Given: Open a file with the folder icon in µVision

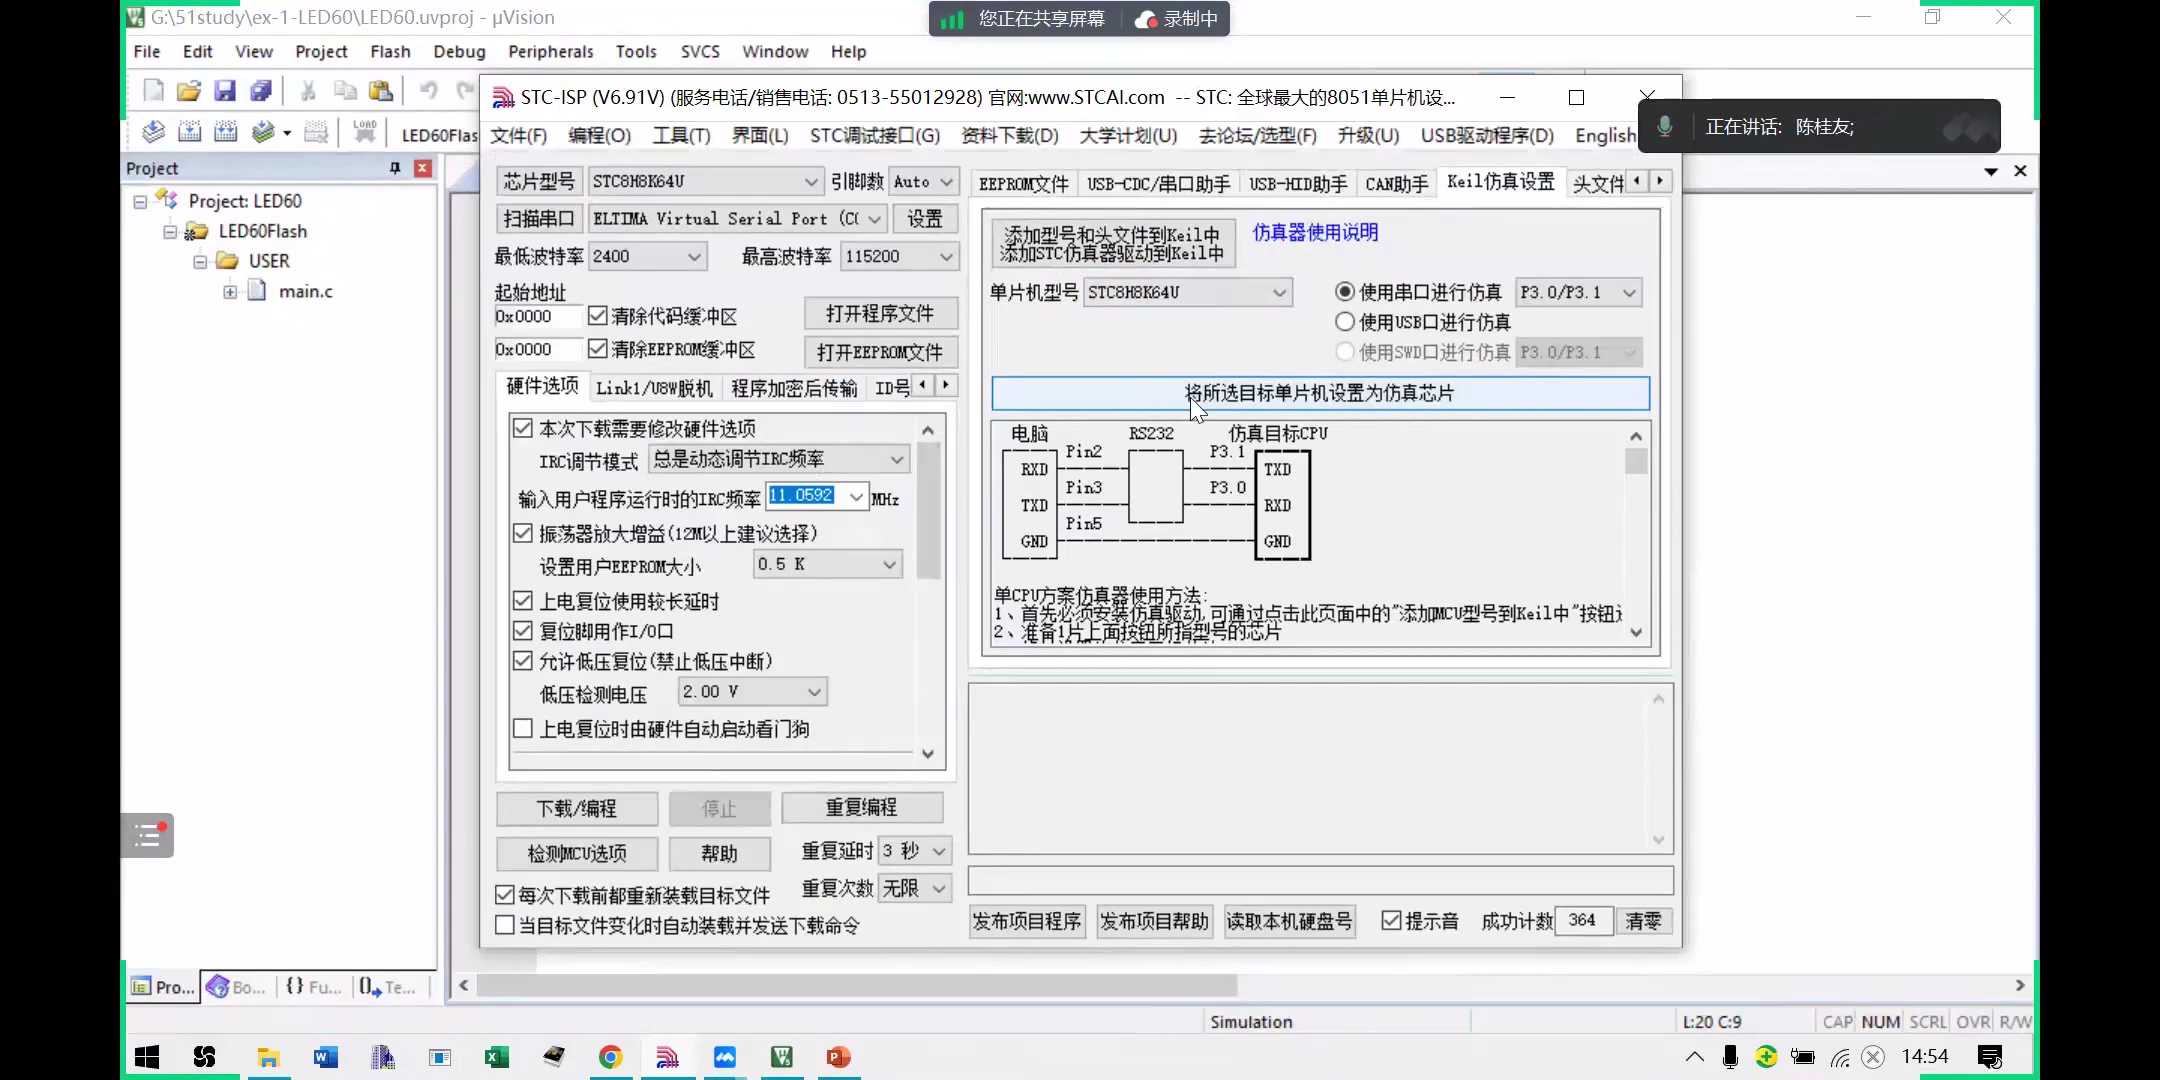Looking at the screenshot, I should point(189,91).
